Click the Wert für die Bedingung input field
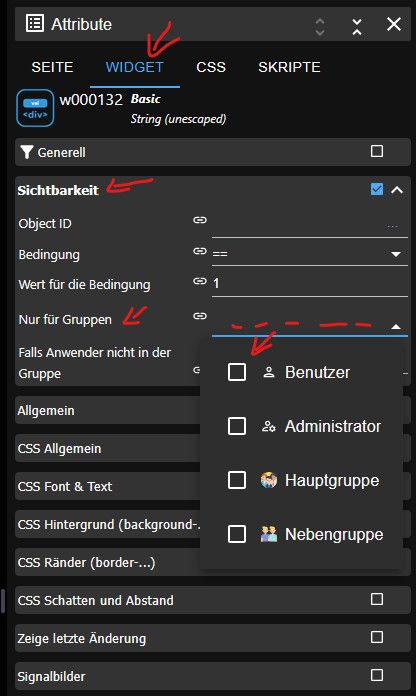 coord(309,284)
